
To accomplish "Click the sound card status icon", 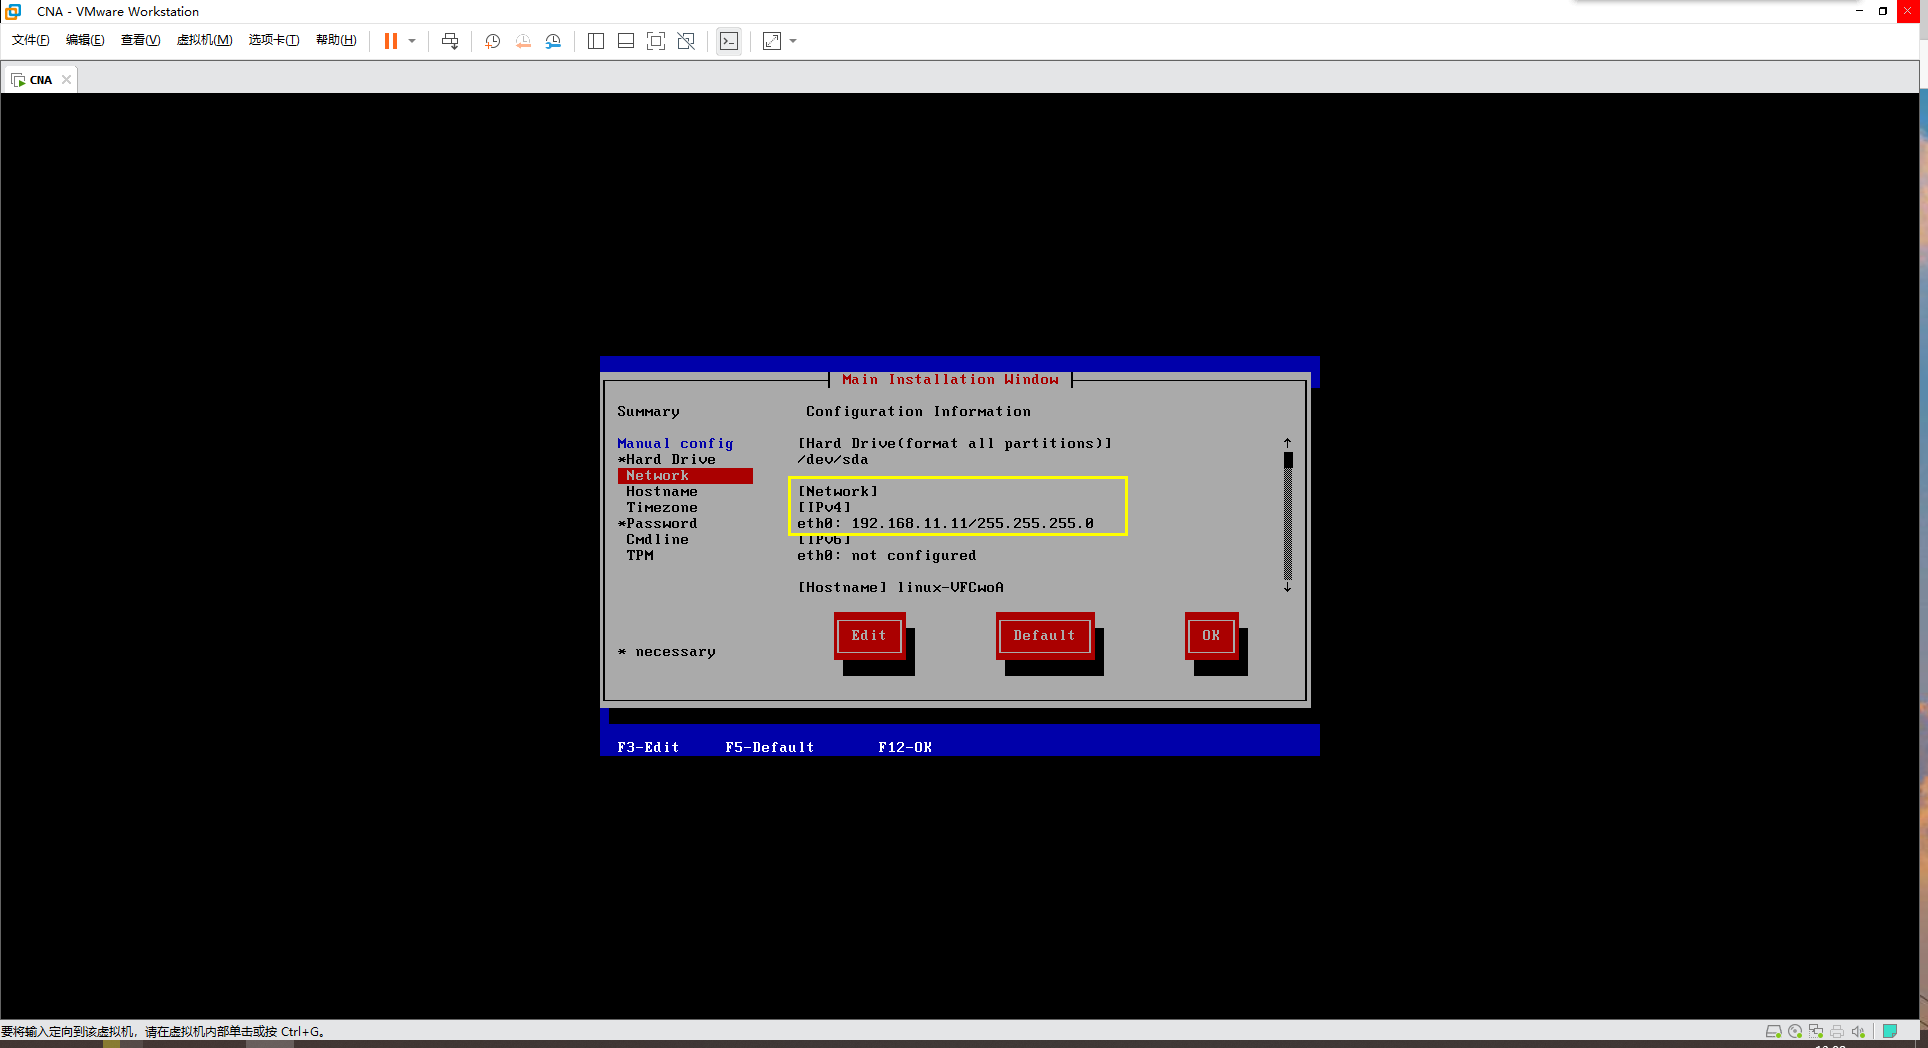I will 1858,1031.
